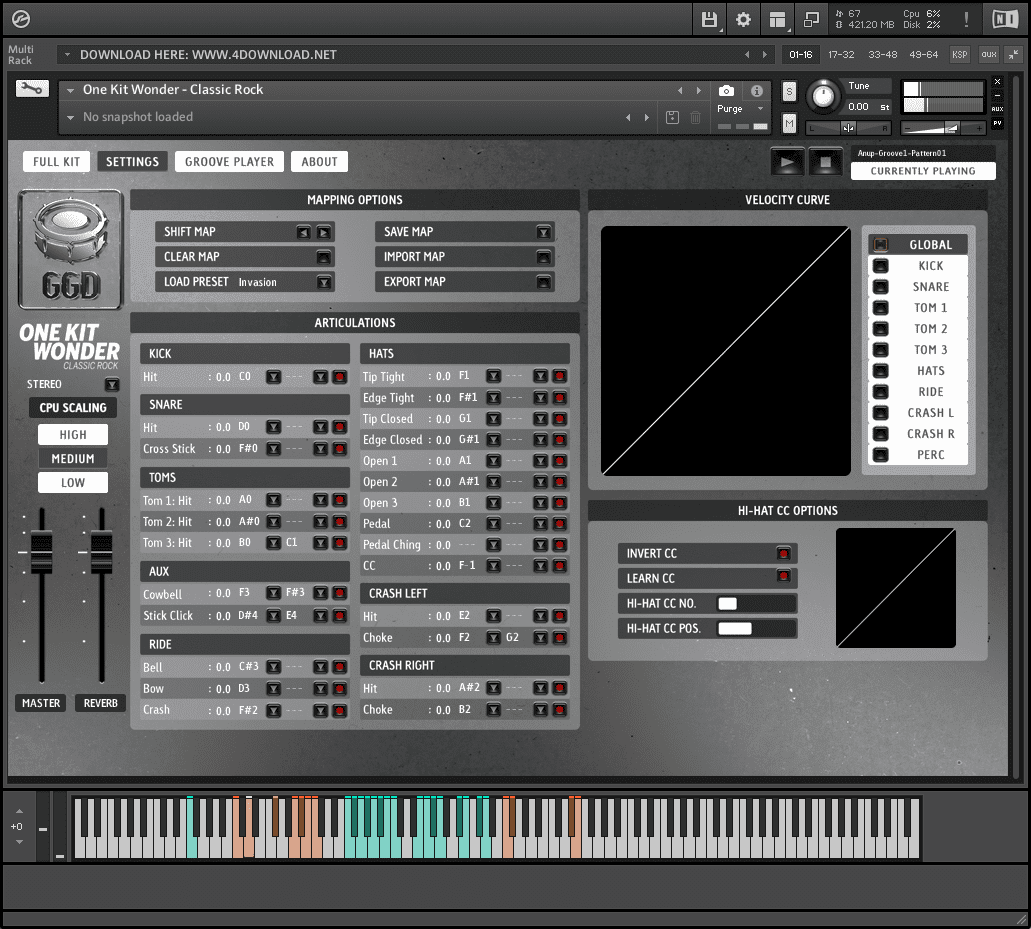1031x929 pixels.
Task: Click the Master volume fader
Action: [41, 552]
